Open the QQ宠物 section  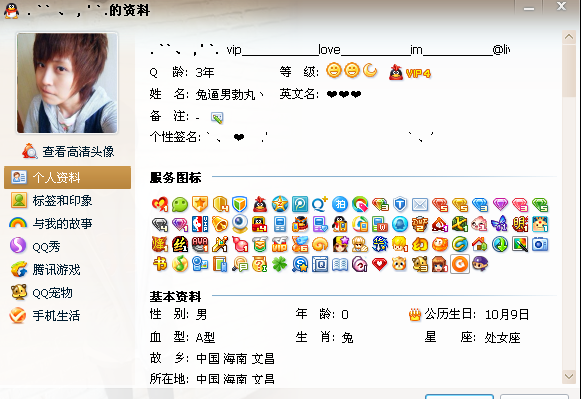(x=42, y=292)
